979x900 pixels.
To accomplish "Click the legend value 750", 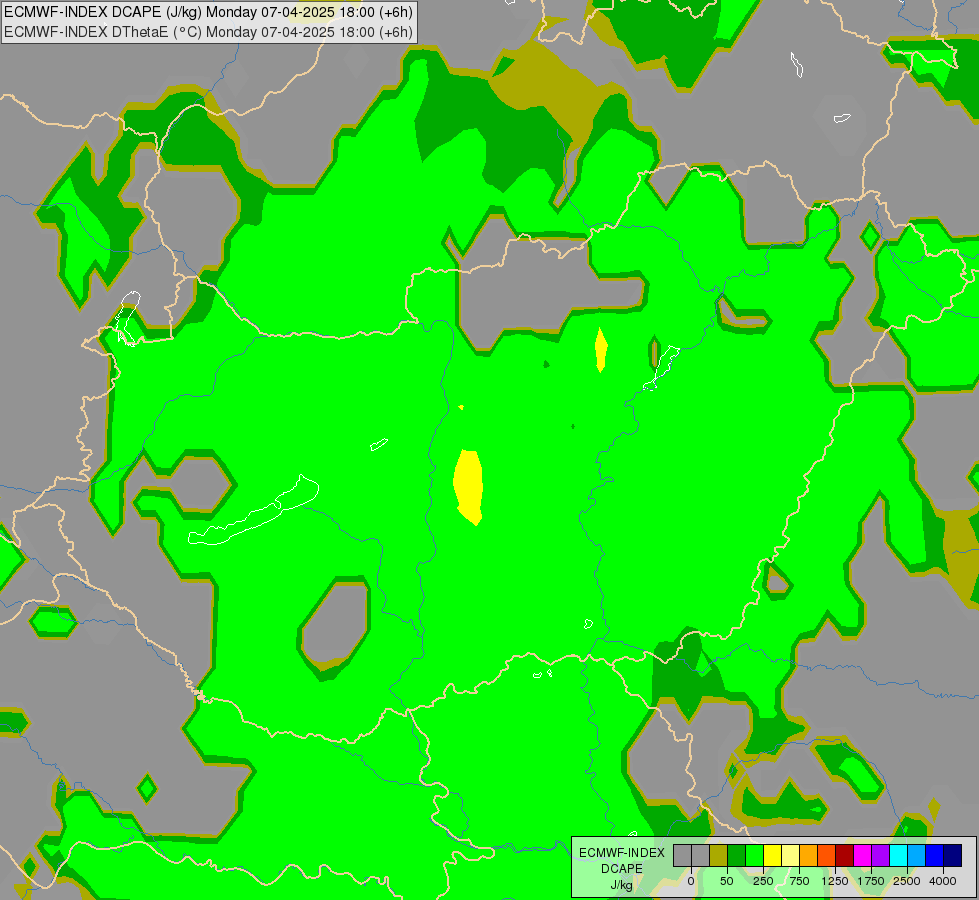I will click(799, 881).
